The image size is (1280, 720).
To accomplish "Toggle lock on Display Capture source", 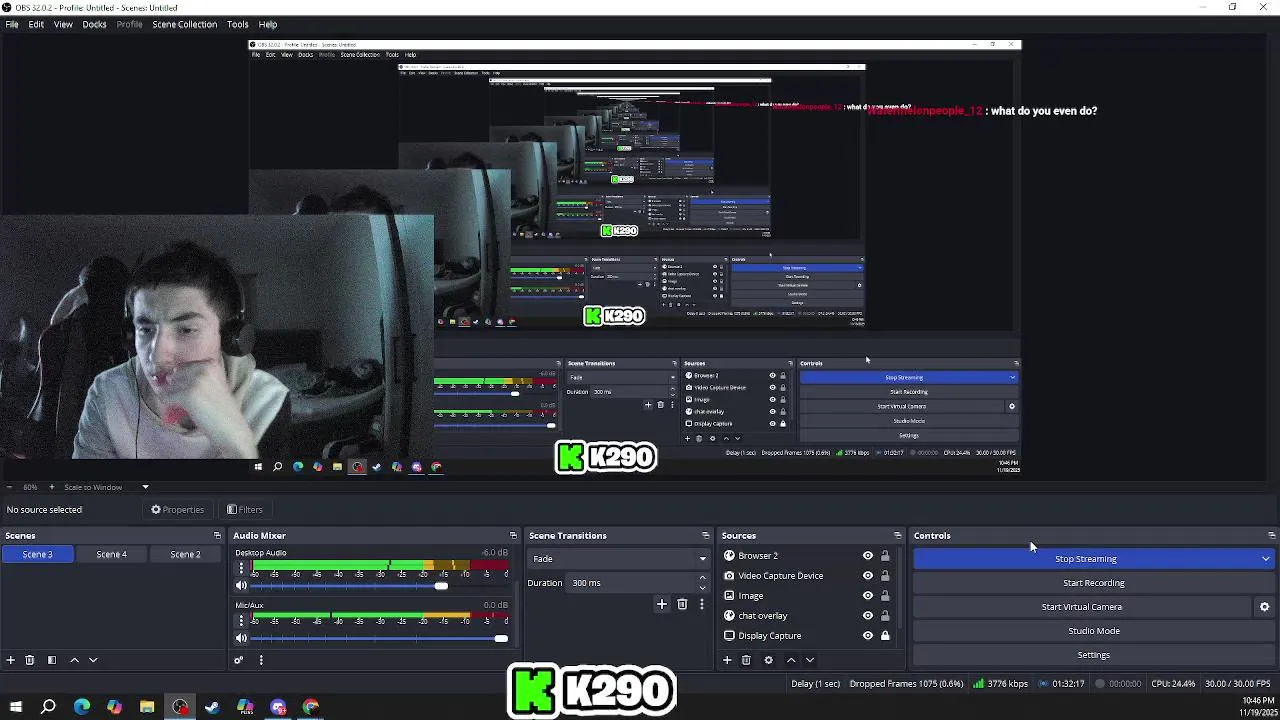I will pos(885,636).
